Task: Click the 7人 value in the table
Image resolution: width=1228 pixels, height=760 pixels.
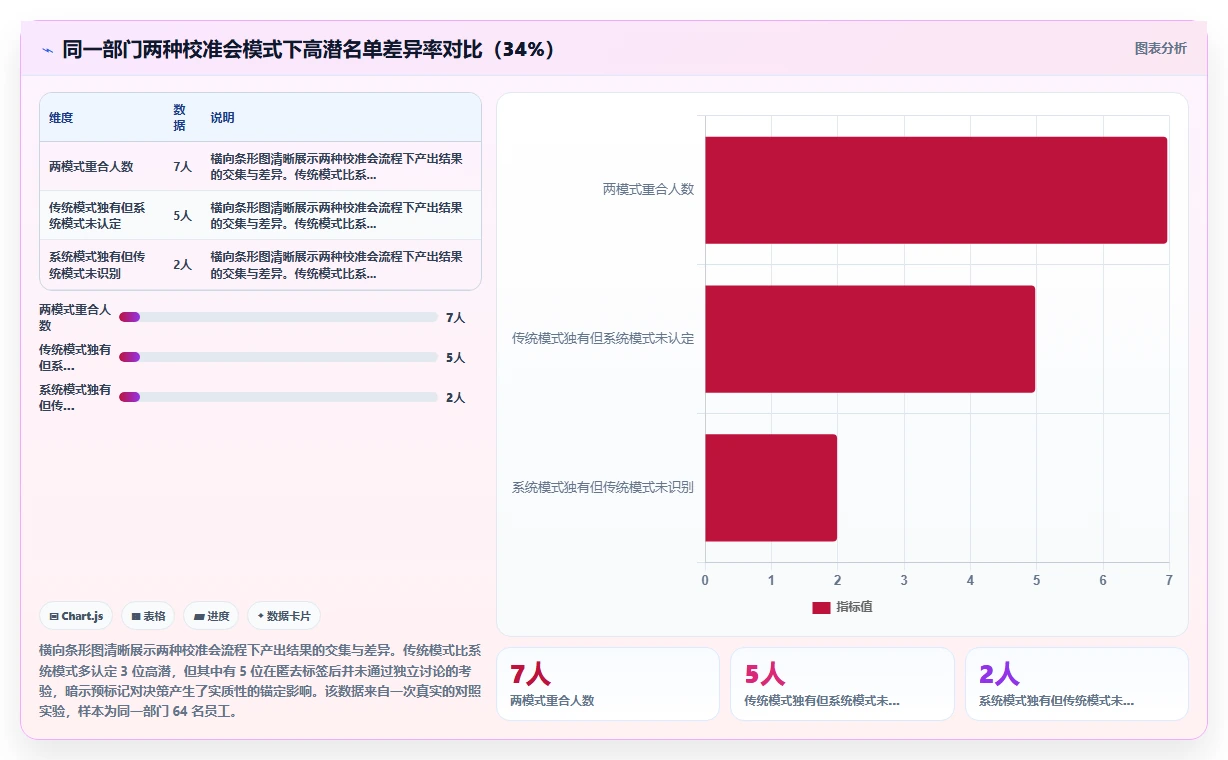Action: coord(182,167)
